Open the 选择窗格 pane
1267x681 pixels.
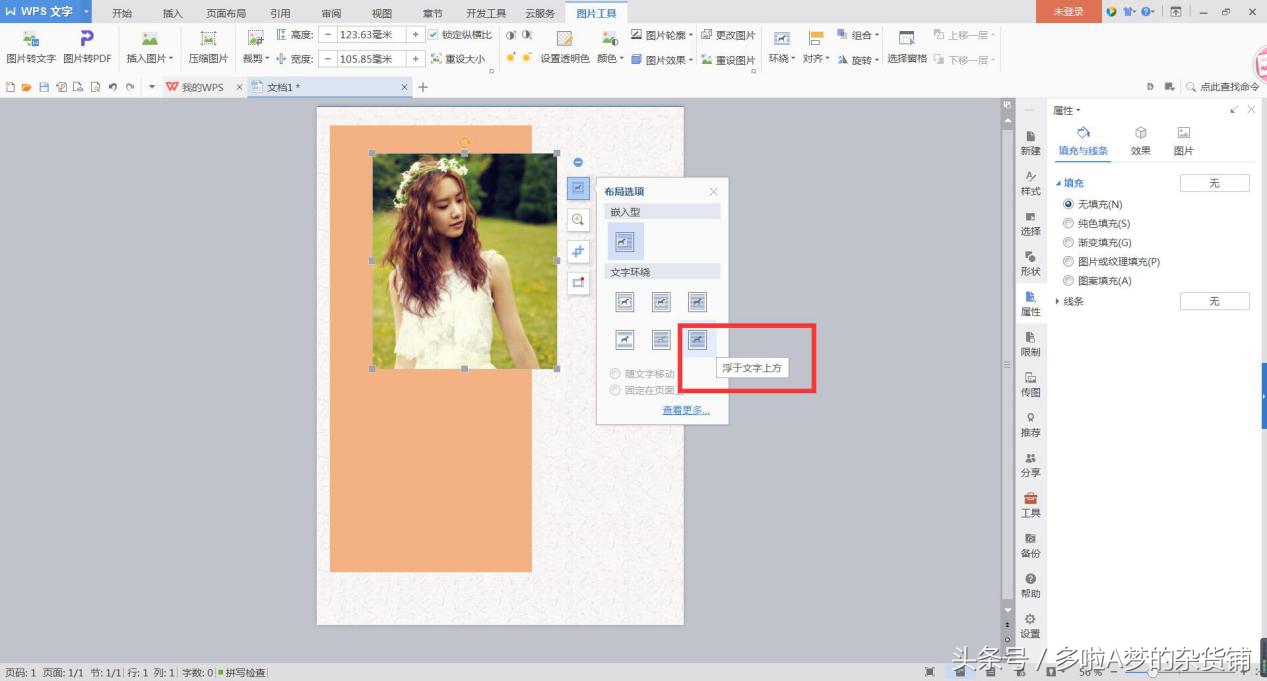point(906,46)
